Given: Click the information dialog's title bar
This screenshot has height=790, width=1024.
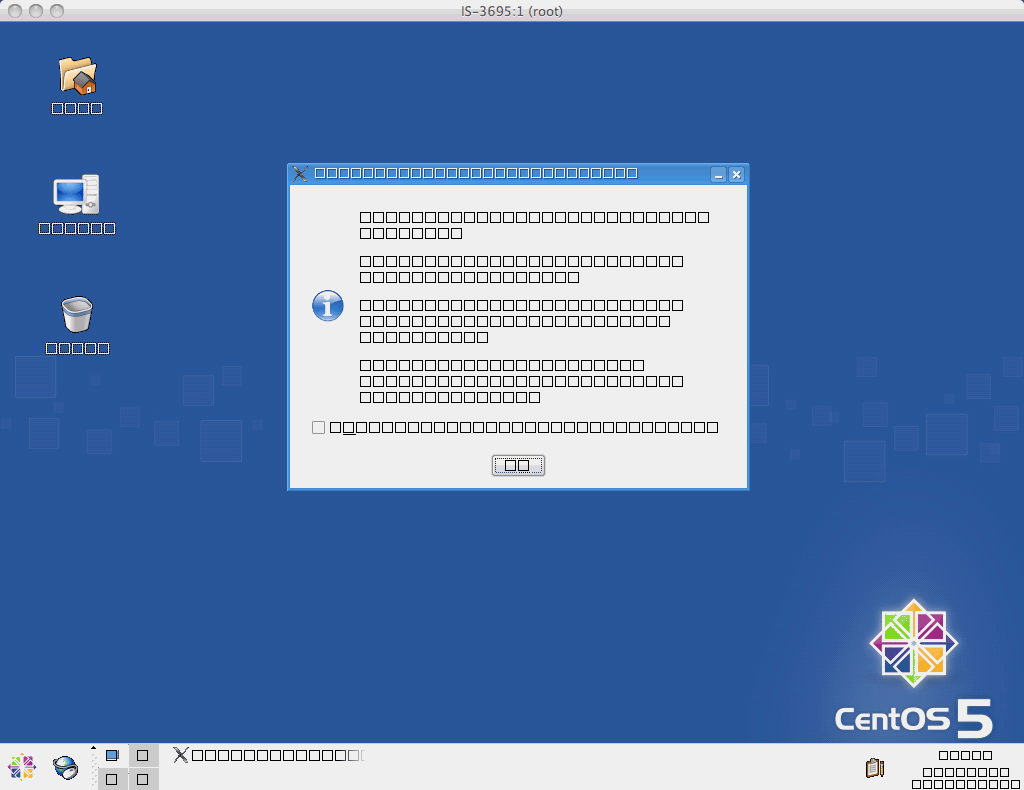Looking at the screenshot, I should pos(500,174).
